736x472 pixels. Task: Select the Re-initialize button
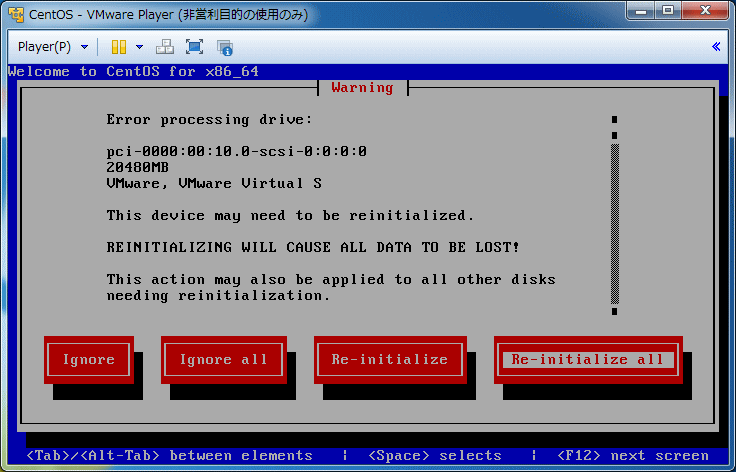pos(389,360)
